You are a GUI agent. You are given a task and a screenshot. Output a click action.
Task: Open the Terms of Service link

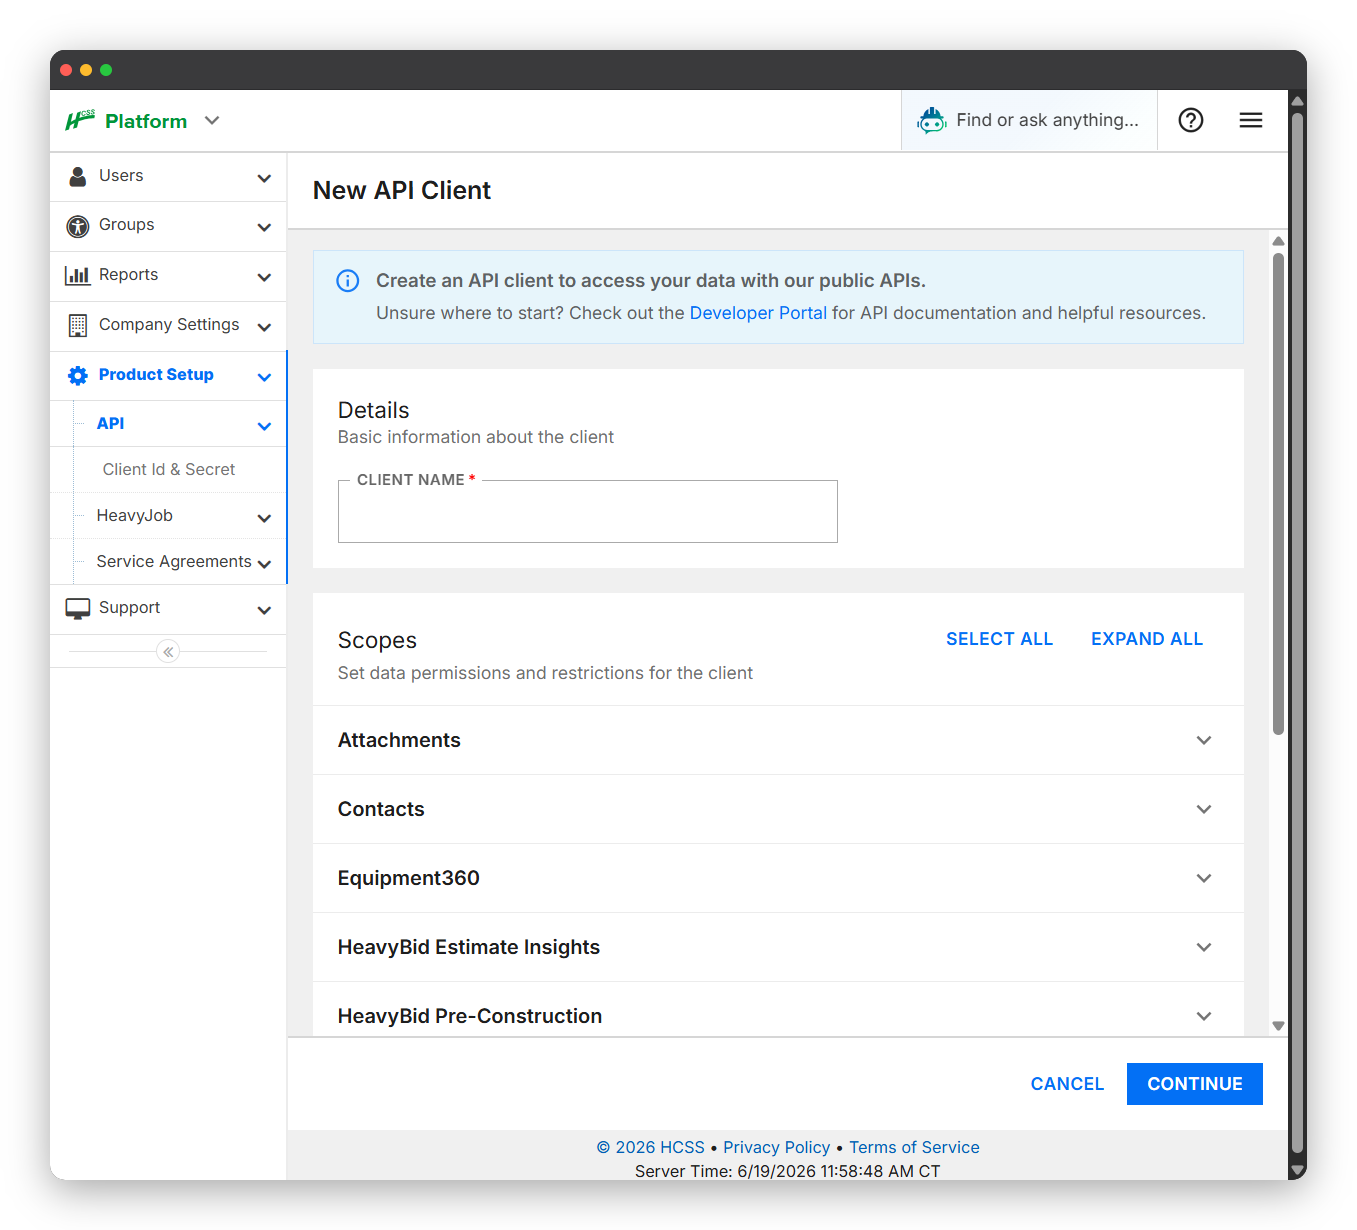914,1147
